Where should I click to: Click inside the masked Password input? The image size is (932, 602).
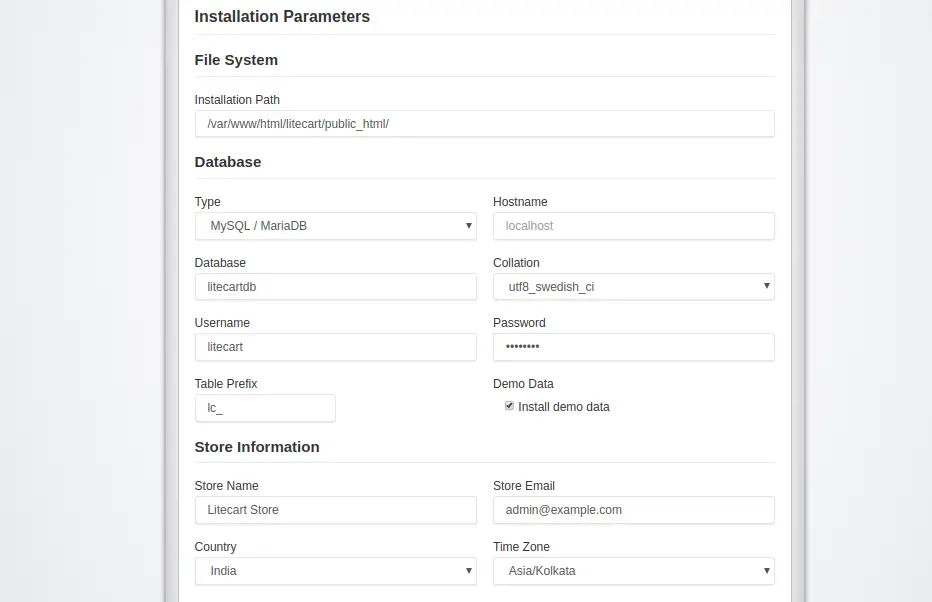click(x=634, y=347)
